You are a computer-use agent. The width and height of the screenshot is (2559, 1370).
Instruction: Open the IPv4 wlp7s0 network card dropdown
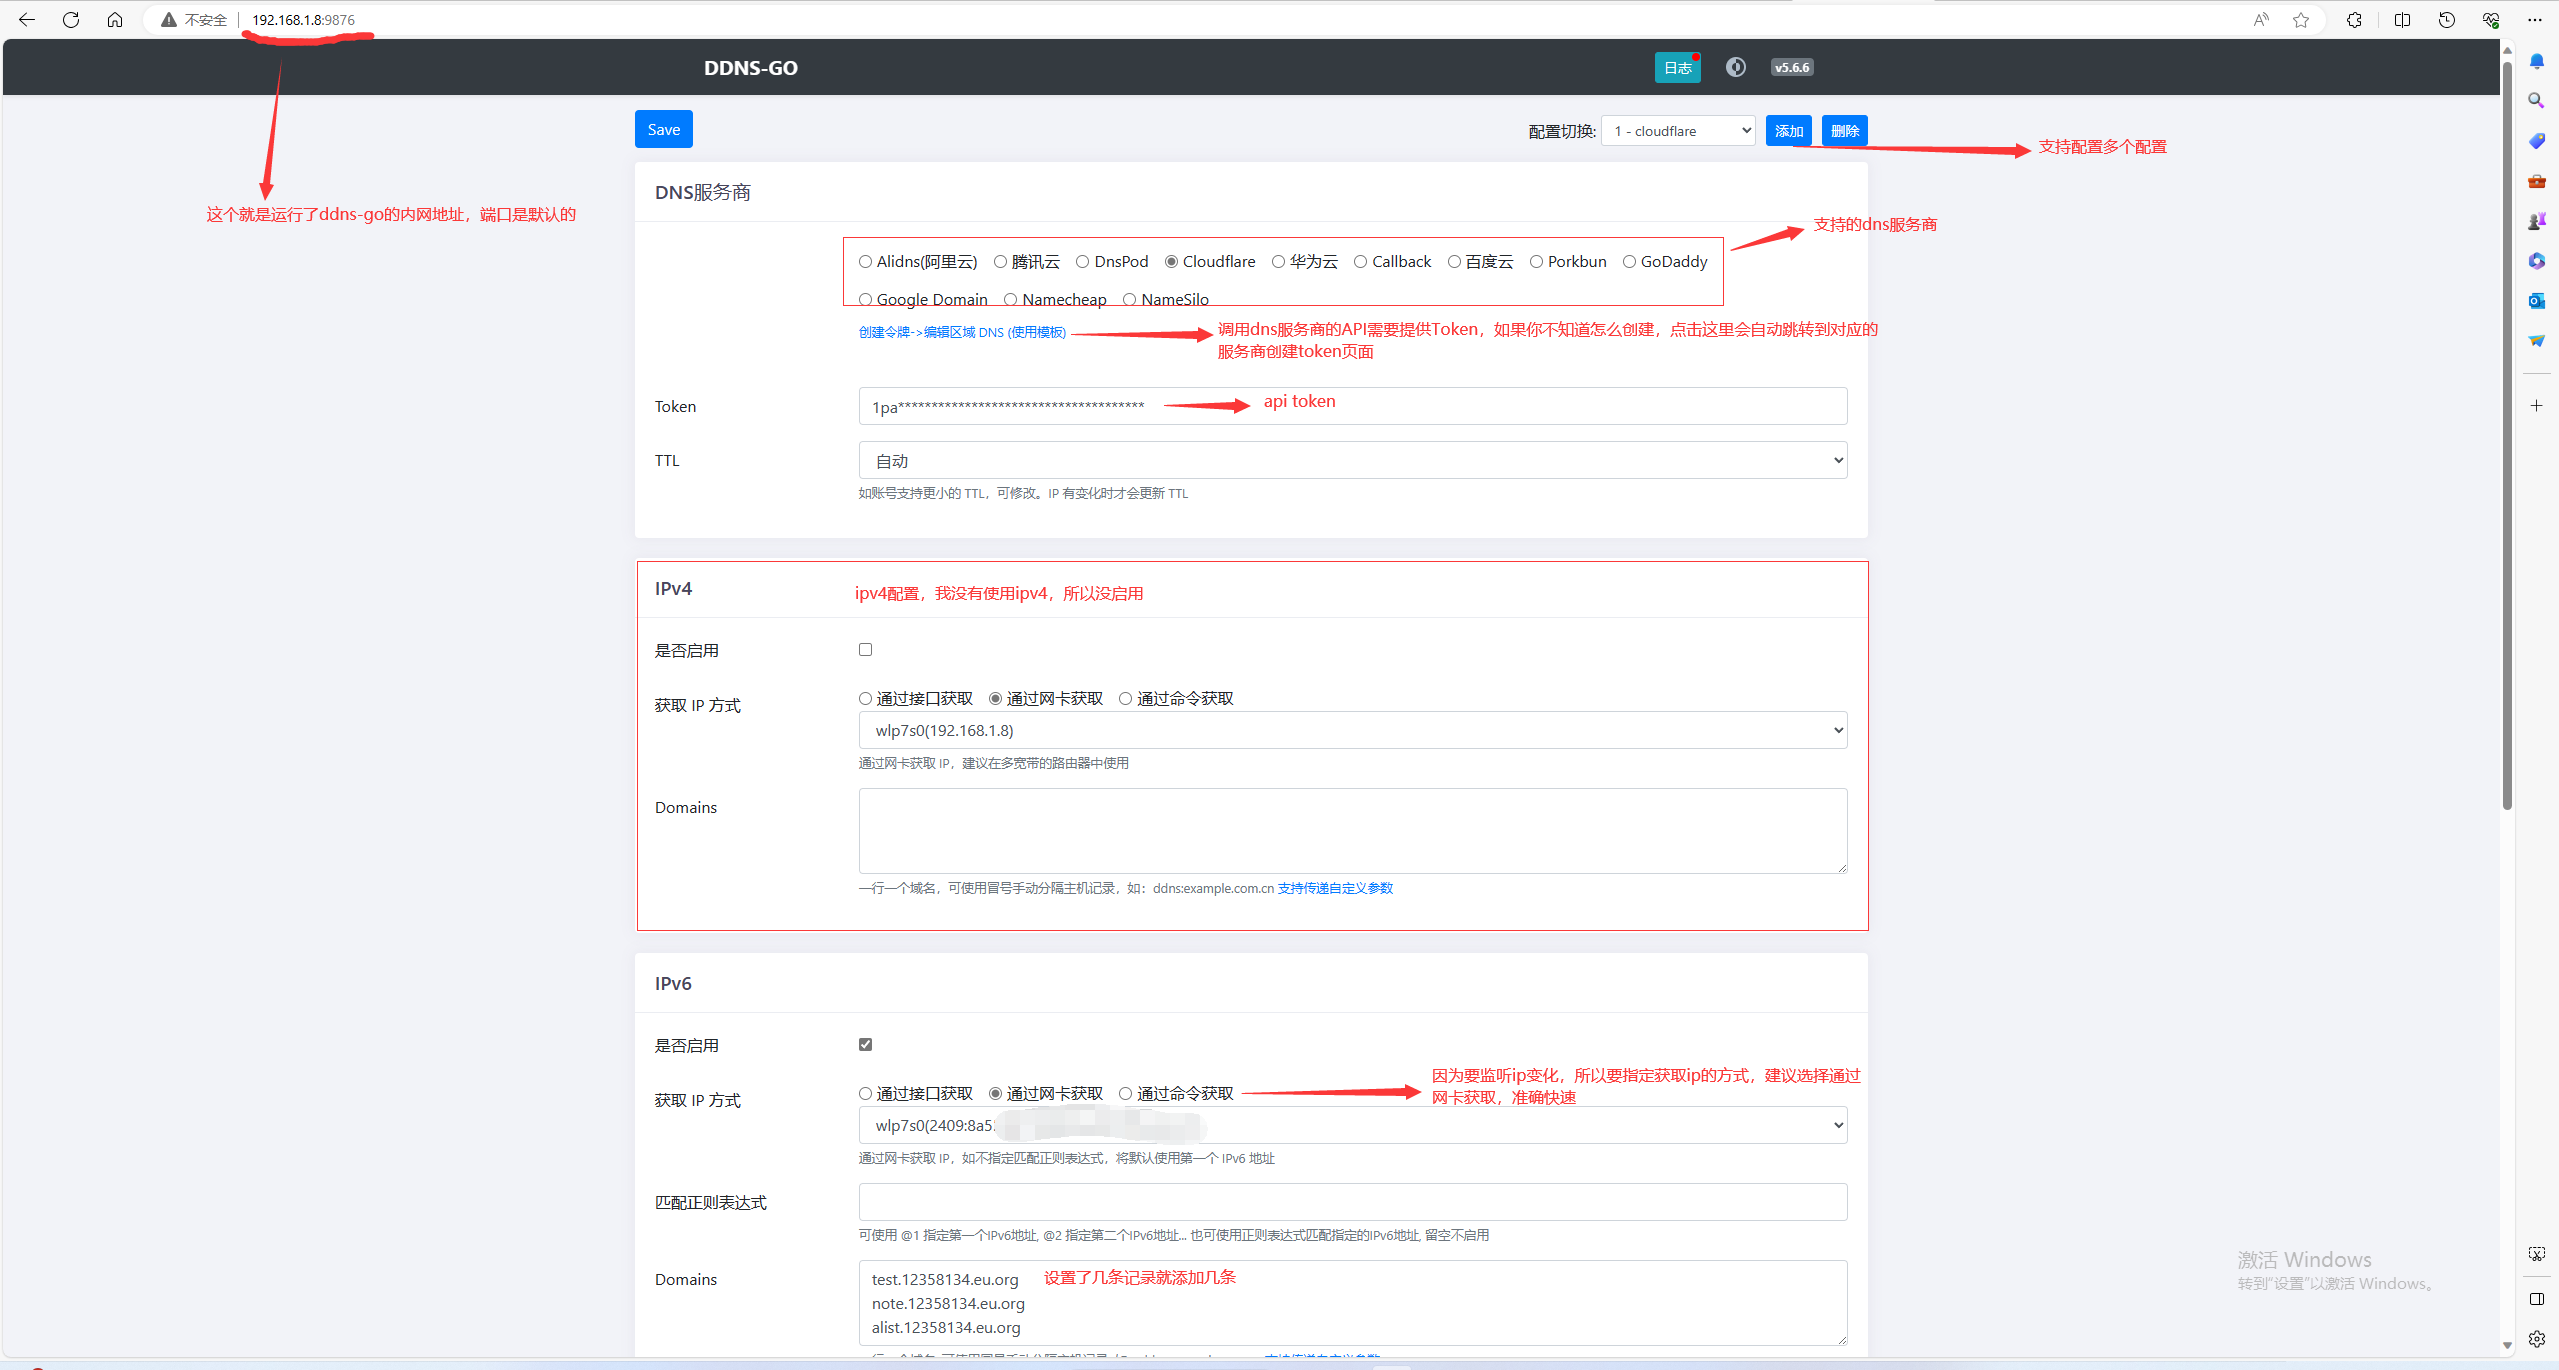1352,731
